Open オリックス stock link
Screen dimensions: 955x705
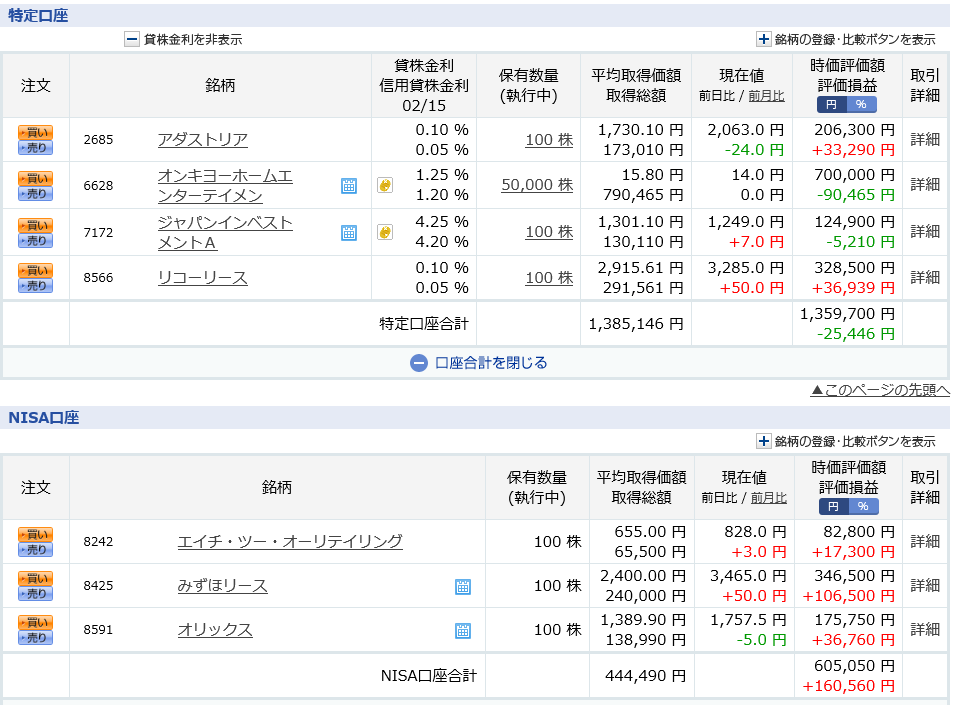click(215, 630)
